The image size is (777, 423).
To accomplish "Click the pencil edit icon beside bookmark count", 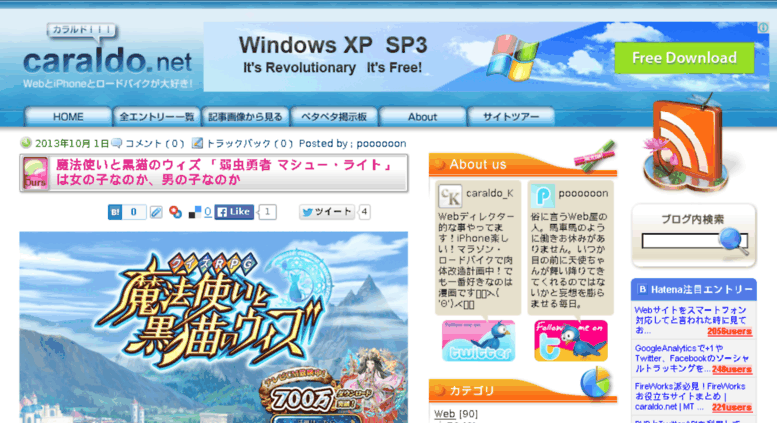I will [156, 212].
